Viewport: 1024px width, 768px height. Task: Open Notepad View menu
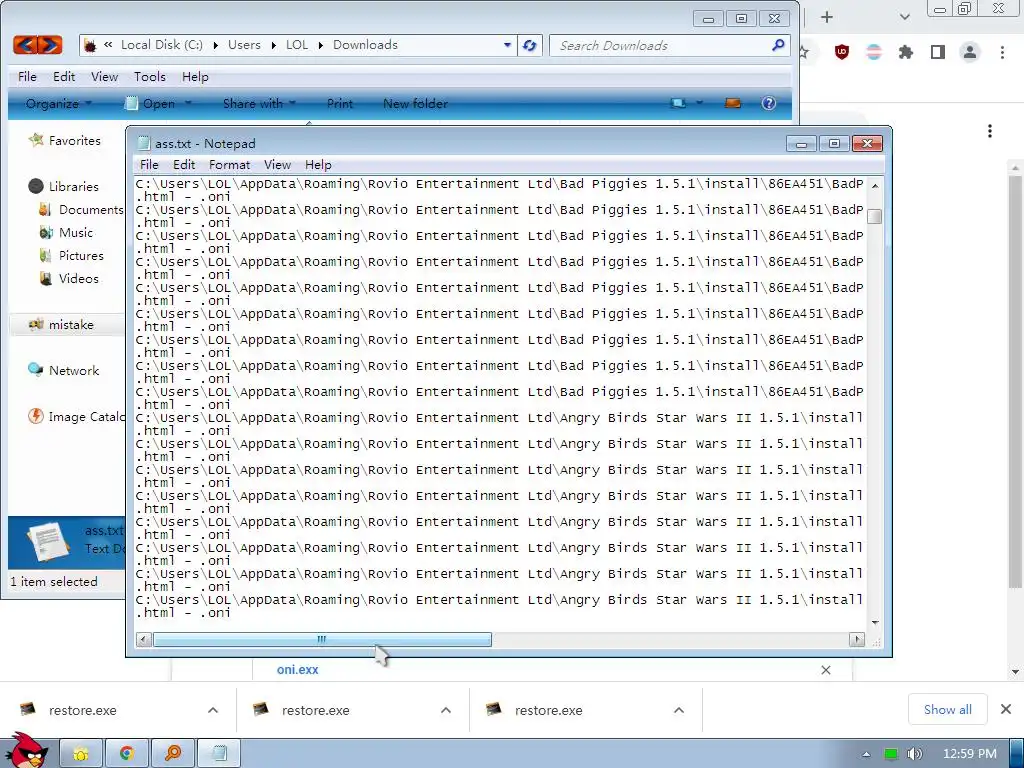pos(277,165)
